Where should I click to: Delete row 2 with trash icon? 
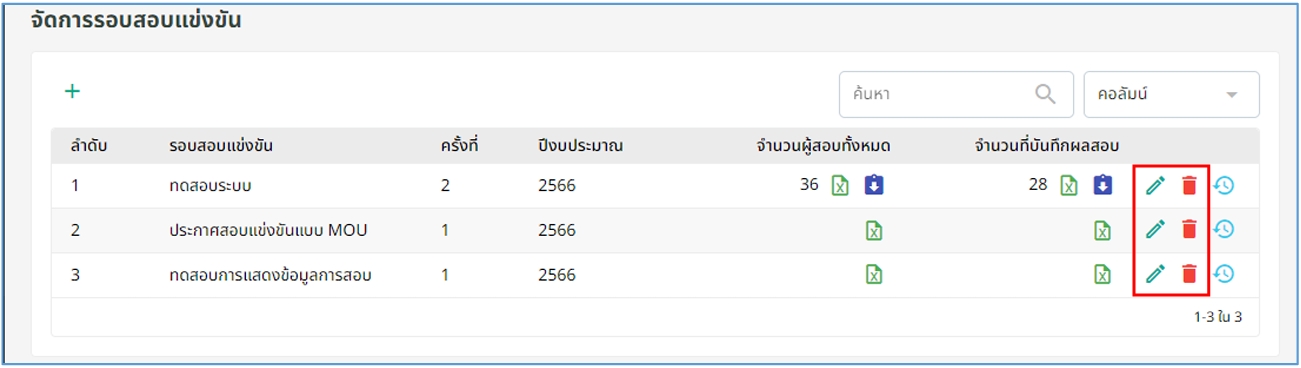tap(1188, 229)
